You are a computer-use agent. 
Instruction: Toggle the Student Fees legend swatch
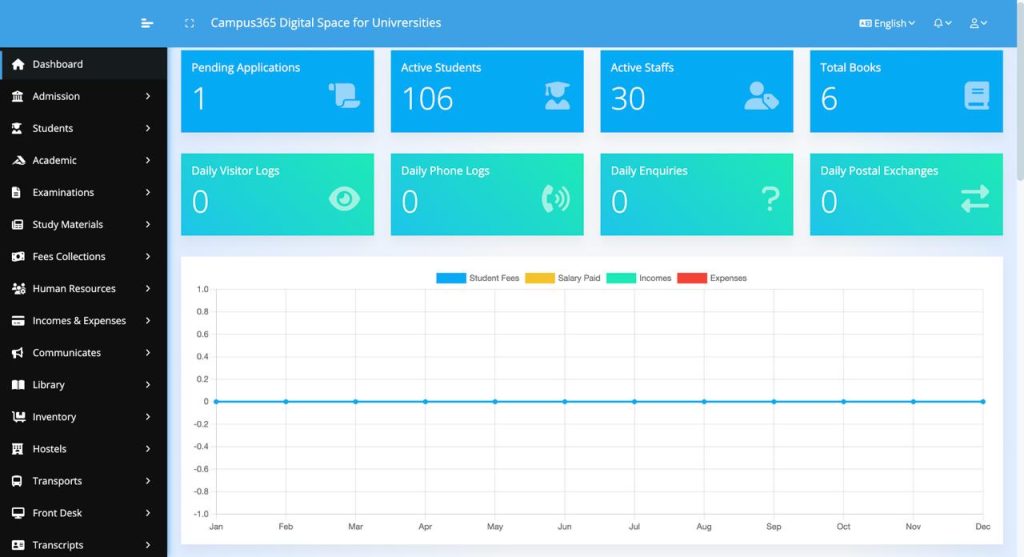tap(451, 278)
